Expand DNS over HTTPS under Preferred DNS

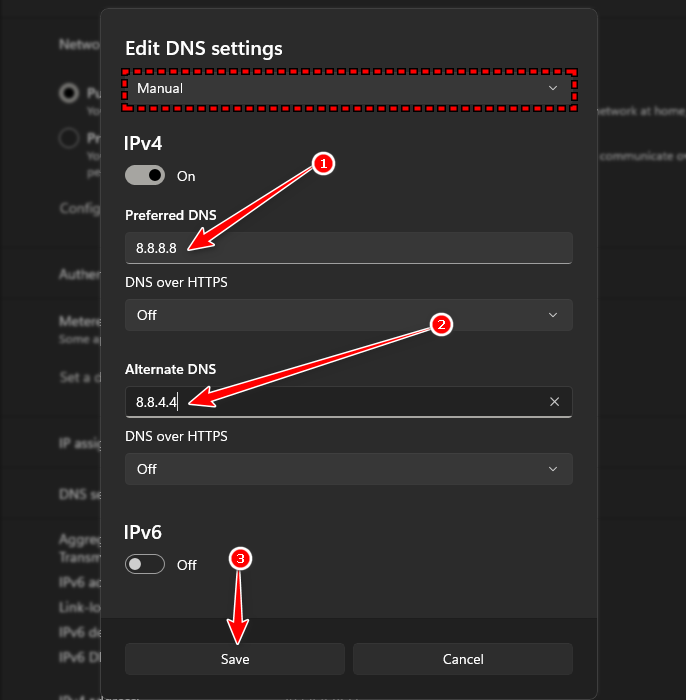pyautogui.click(x=348, y=315)
